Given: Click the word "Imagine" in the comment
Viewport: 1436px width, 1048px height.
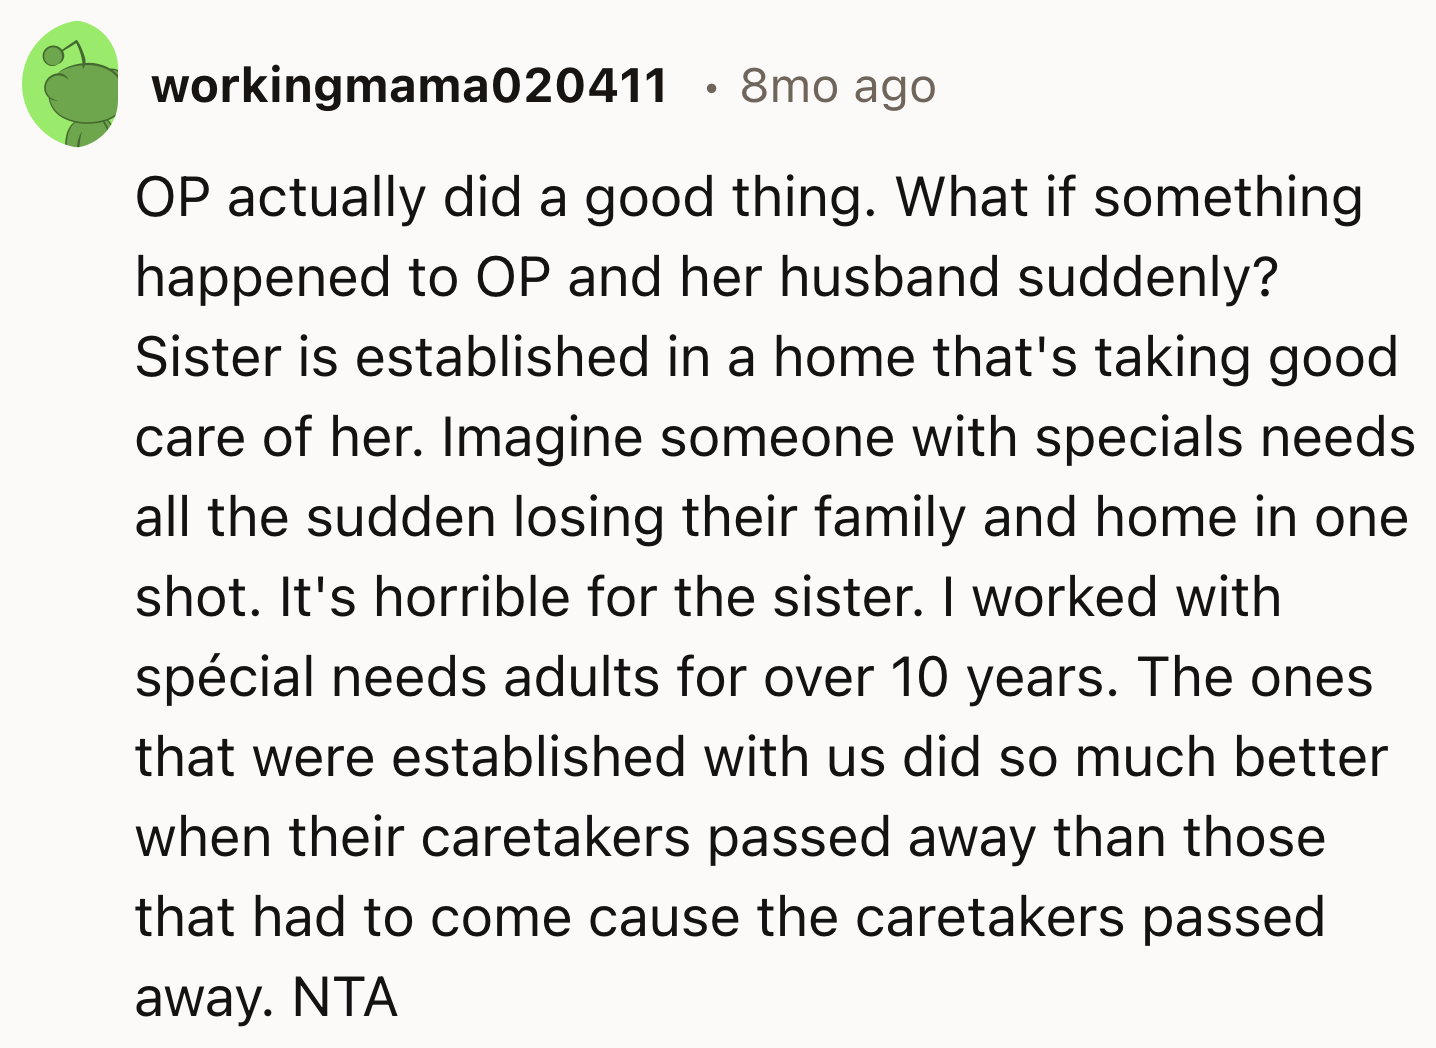Looking at the screenshot, I should pos(541,439).
